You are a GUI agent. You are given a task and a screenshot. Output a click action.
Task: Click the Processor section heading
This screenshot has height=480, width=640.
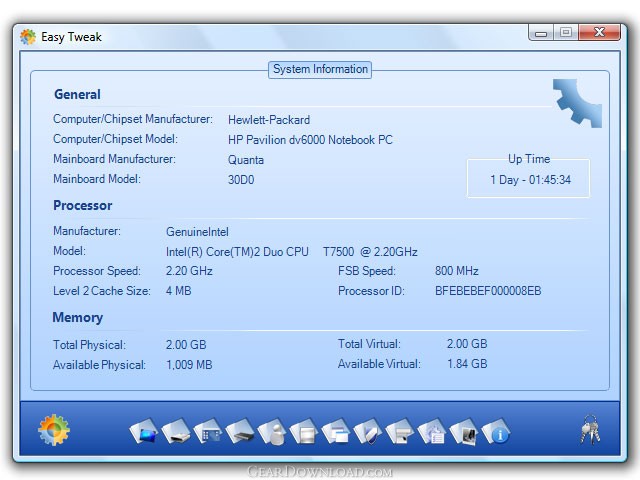[x=82, y=205]
